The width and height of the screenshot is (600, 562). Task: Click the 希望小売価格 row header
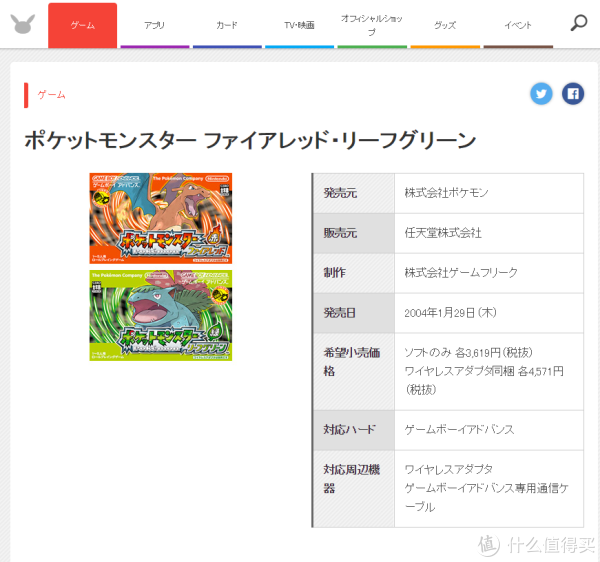354,372
